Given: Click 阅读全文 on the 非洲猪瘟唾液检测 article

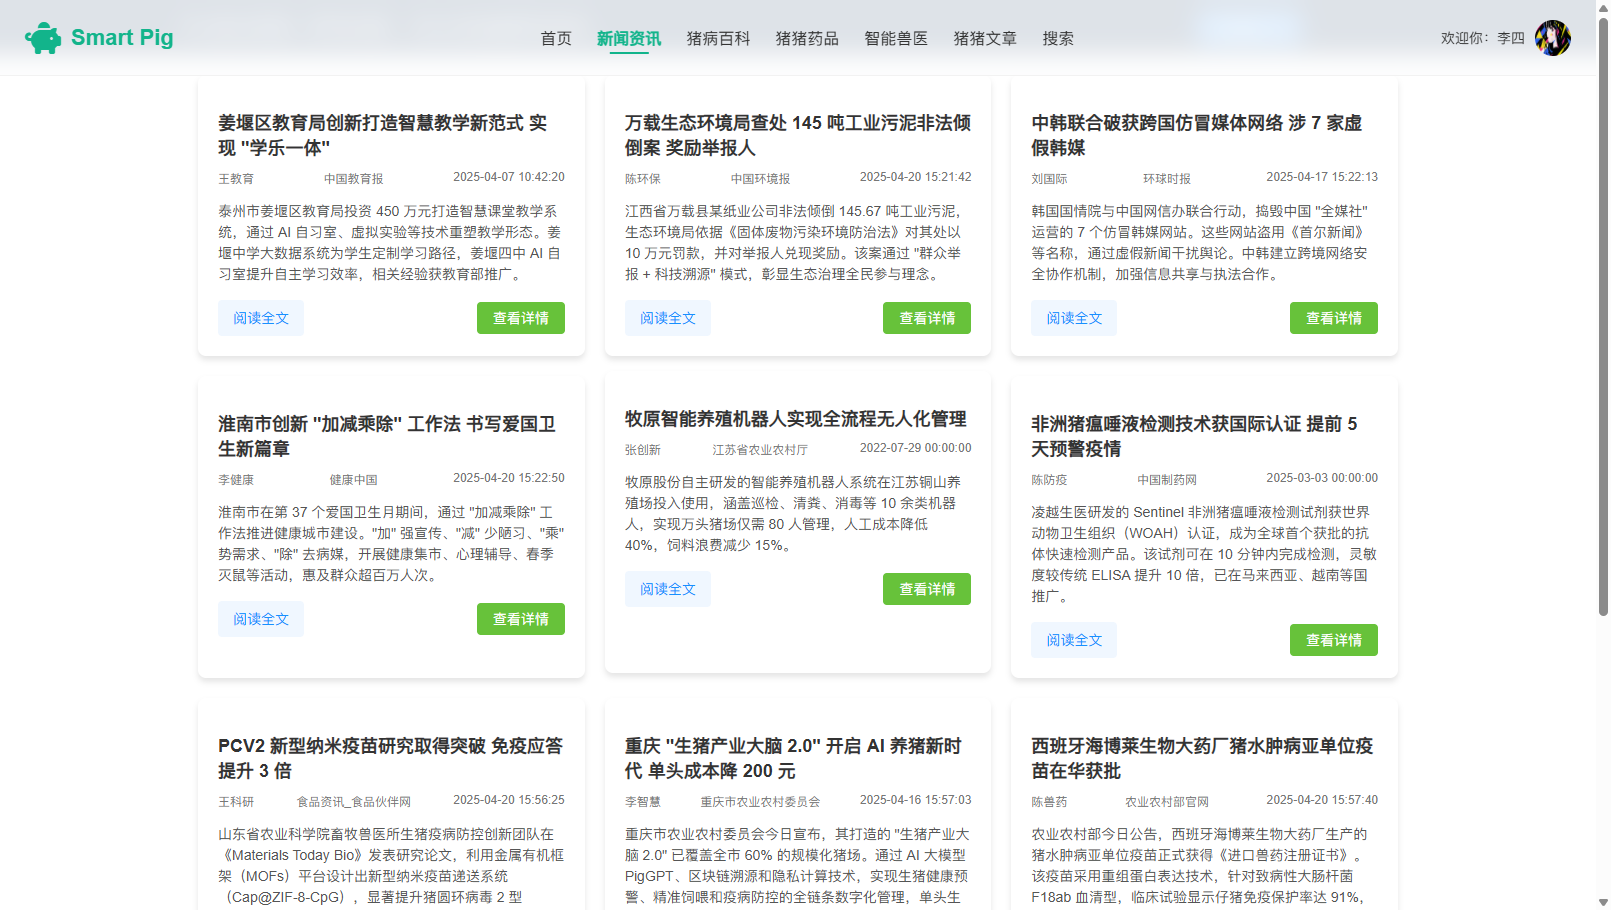Looking at the screenshot, I should click(x=1074, y=640).
